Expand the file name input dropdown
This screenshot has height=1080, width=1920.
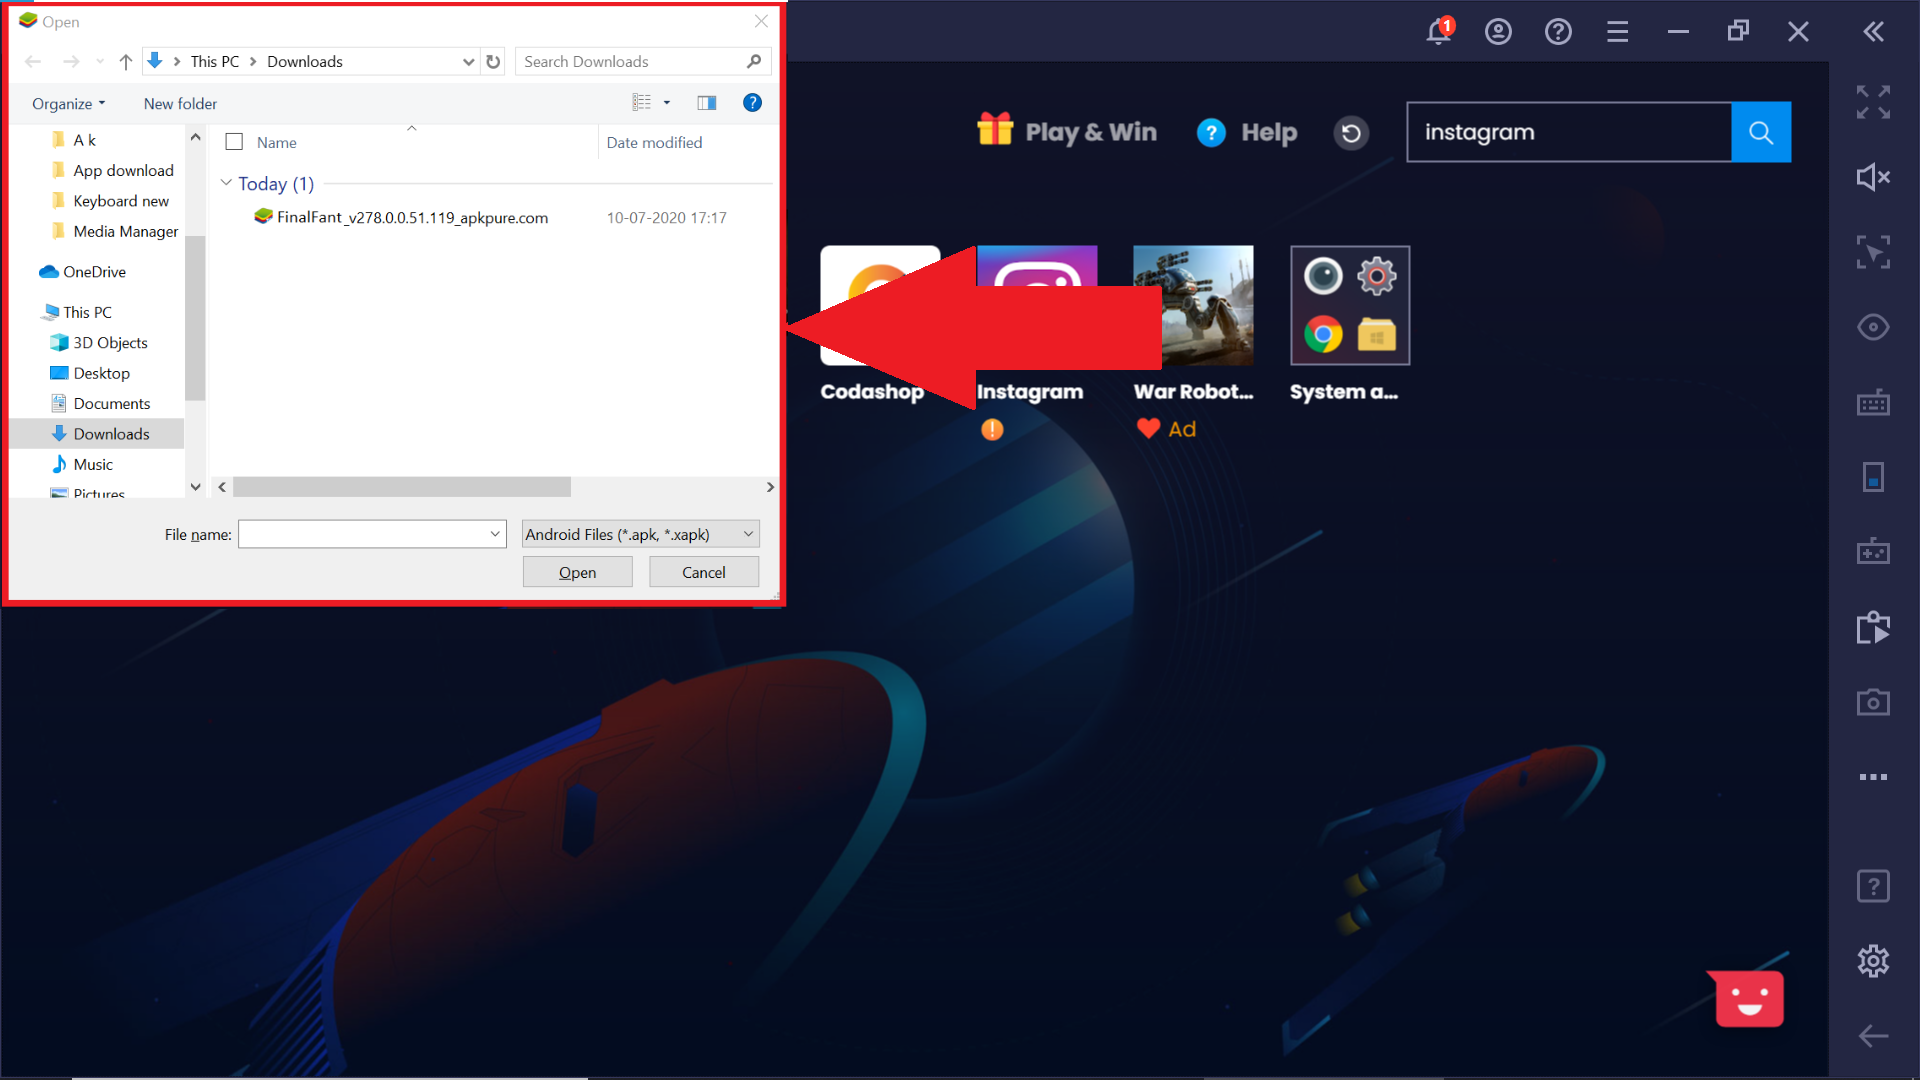496,534
